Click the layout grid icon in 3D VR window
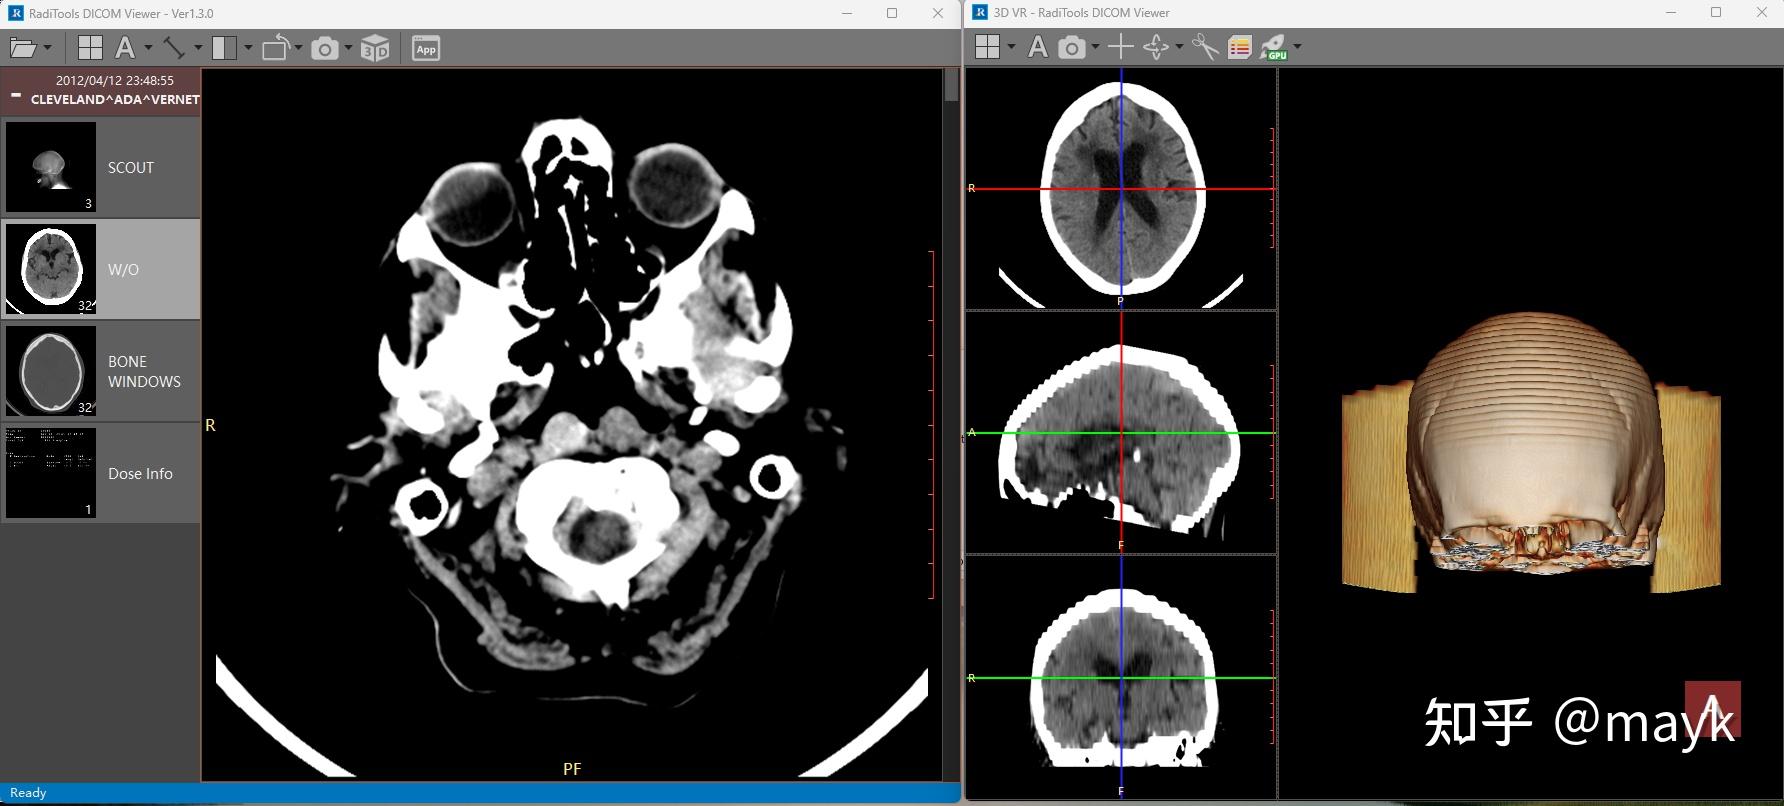 pyautogui.click(x=987, y=46)
